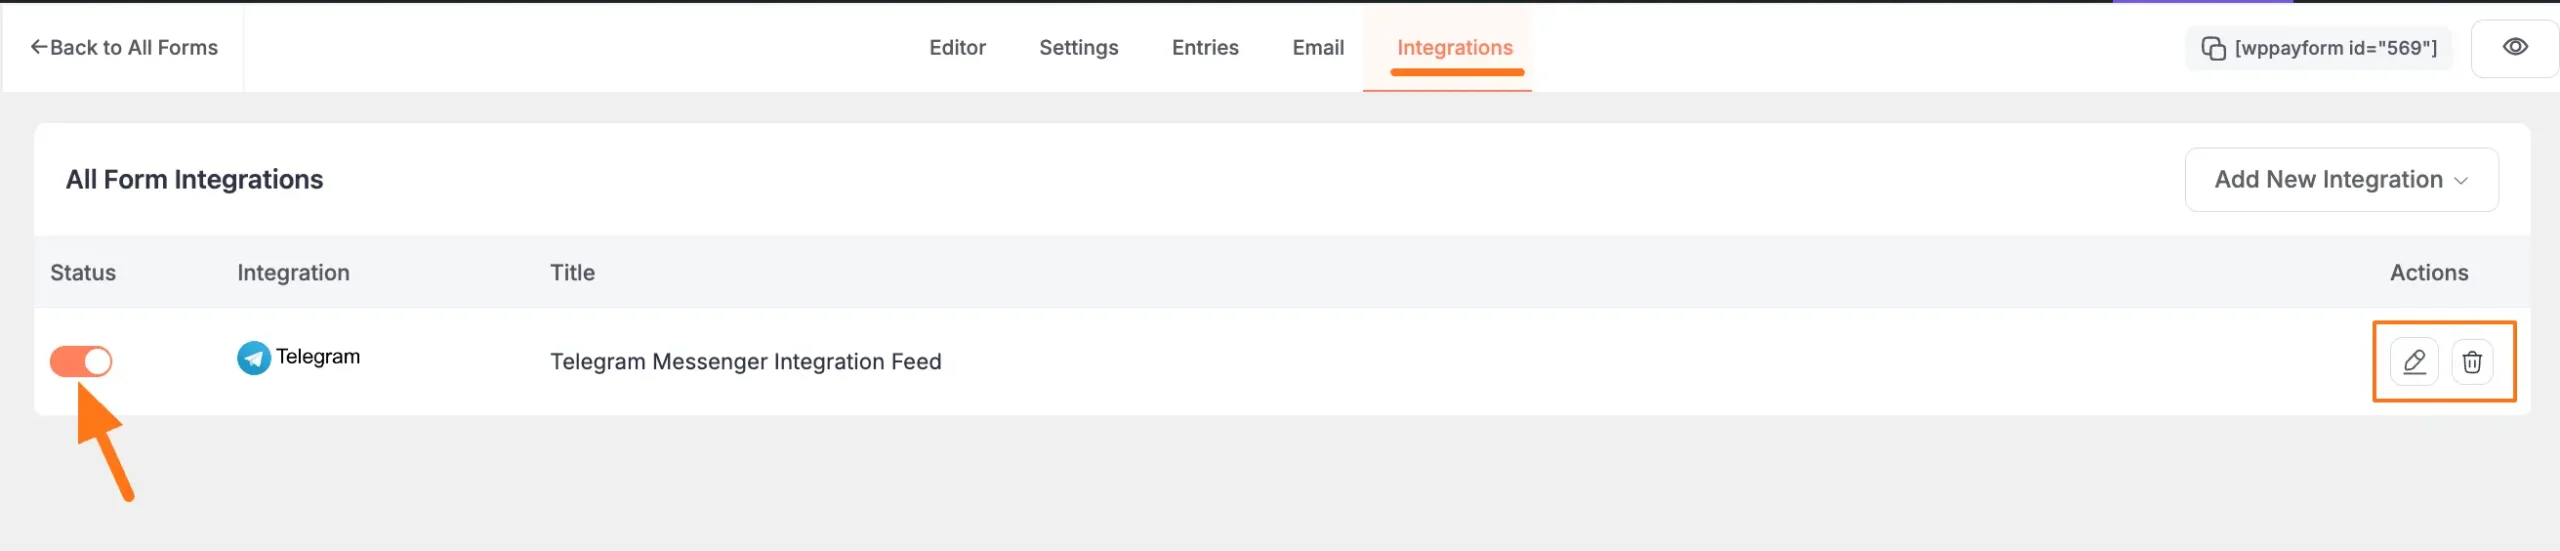The height and width of the screenshot is (551, 2560).
Task: Click the Telegram logo icon
Action: (x=254, y=357)
